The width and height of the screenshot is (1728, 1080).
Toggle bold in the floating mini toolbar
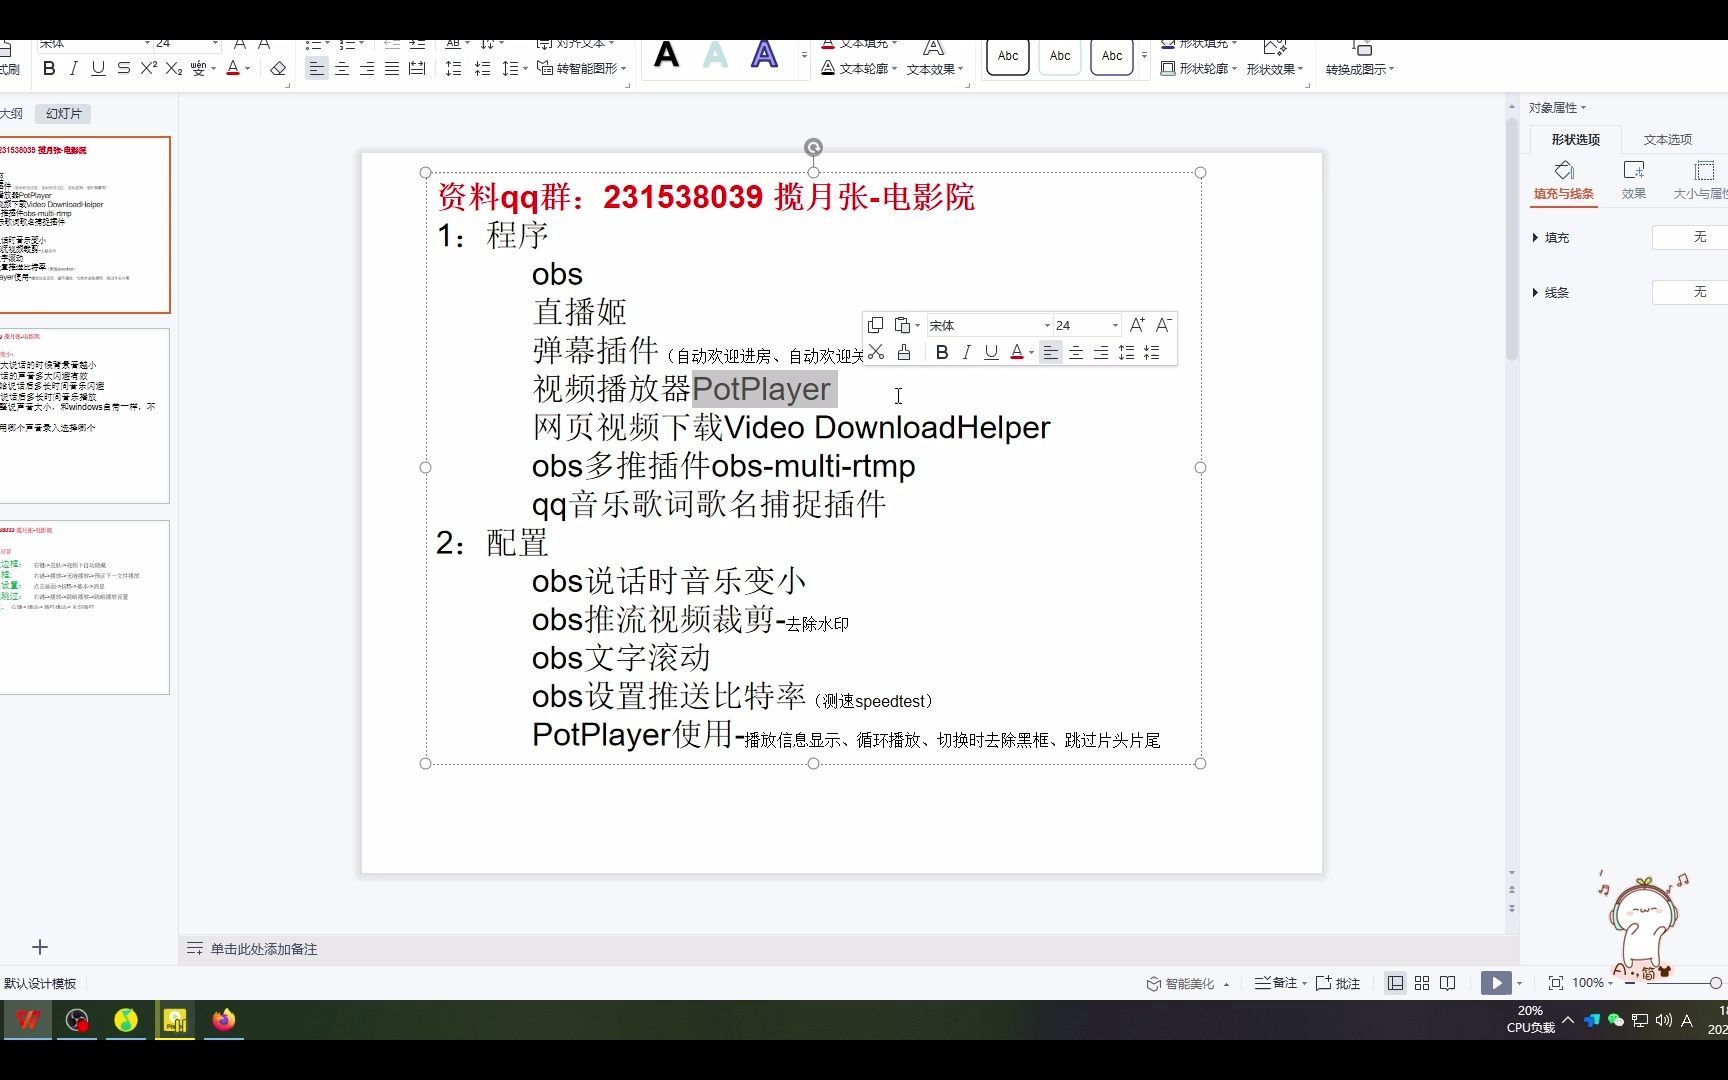(x=941, y=352)
